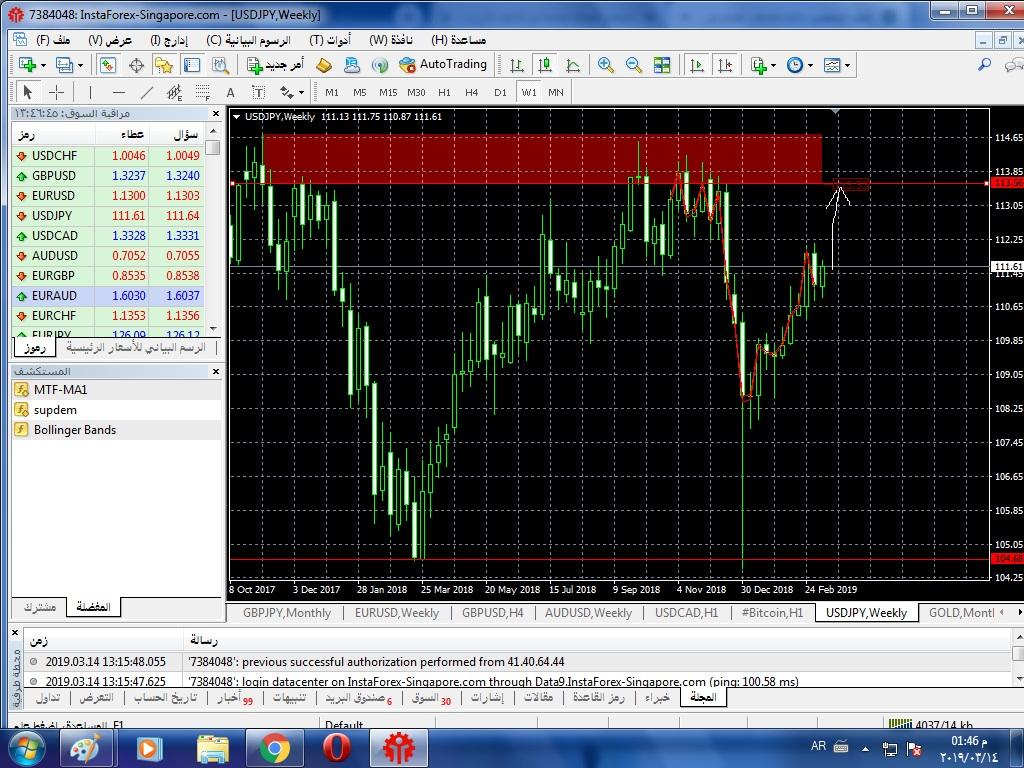Switch to GBPJPY,Monthly chart tab
The width and height of the screenshot is (1024, 768).
pos(287,613)
